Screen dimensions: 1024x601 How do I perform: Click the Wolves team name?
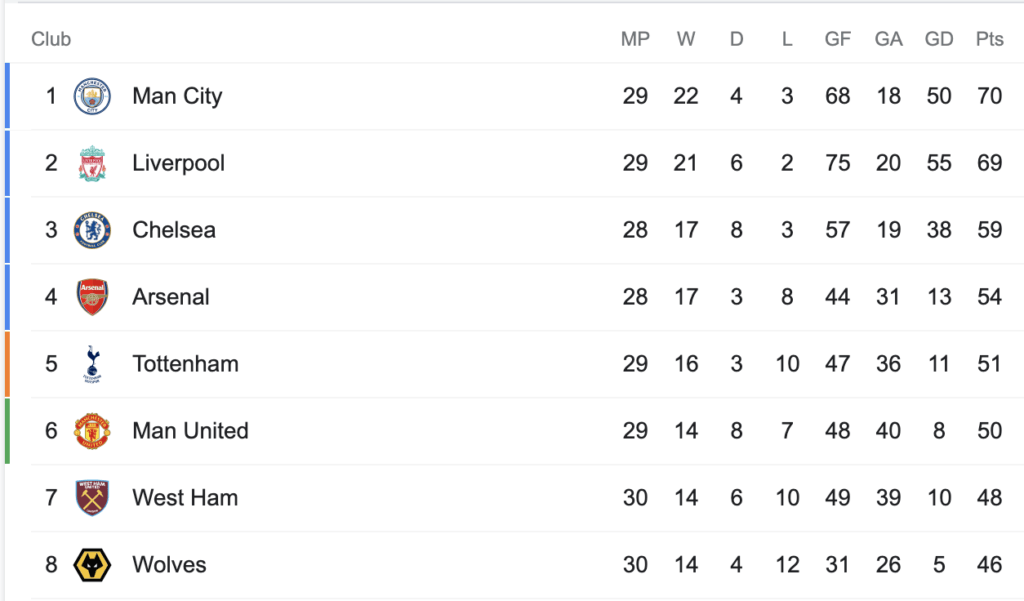[169, 564]
